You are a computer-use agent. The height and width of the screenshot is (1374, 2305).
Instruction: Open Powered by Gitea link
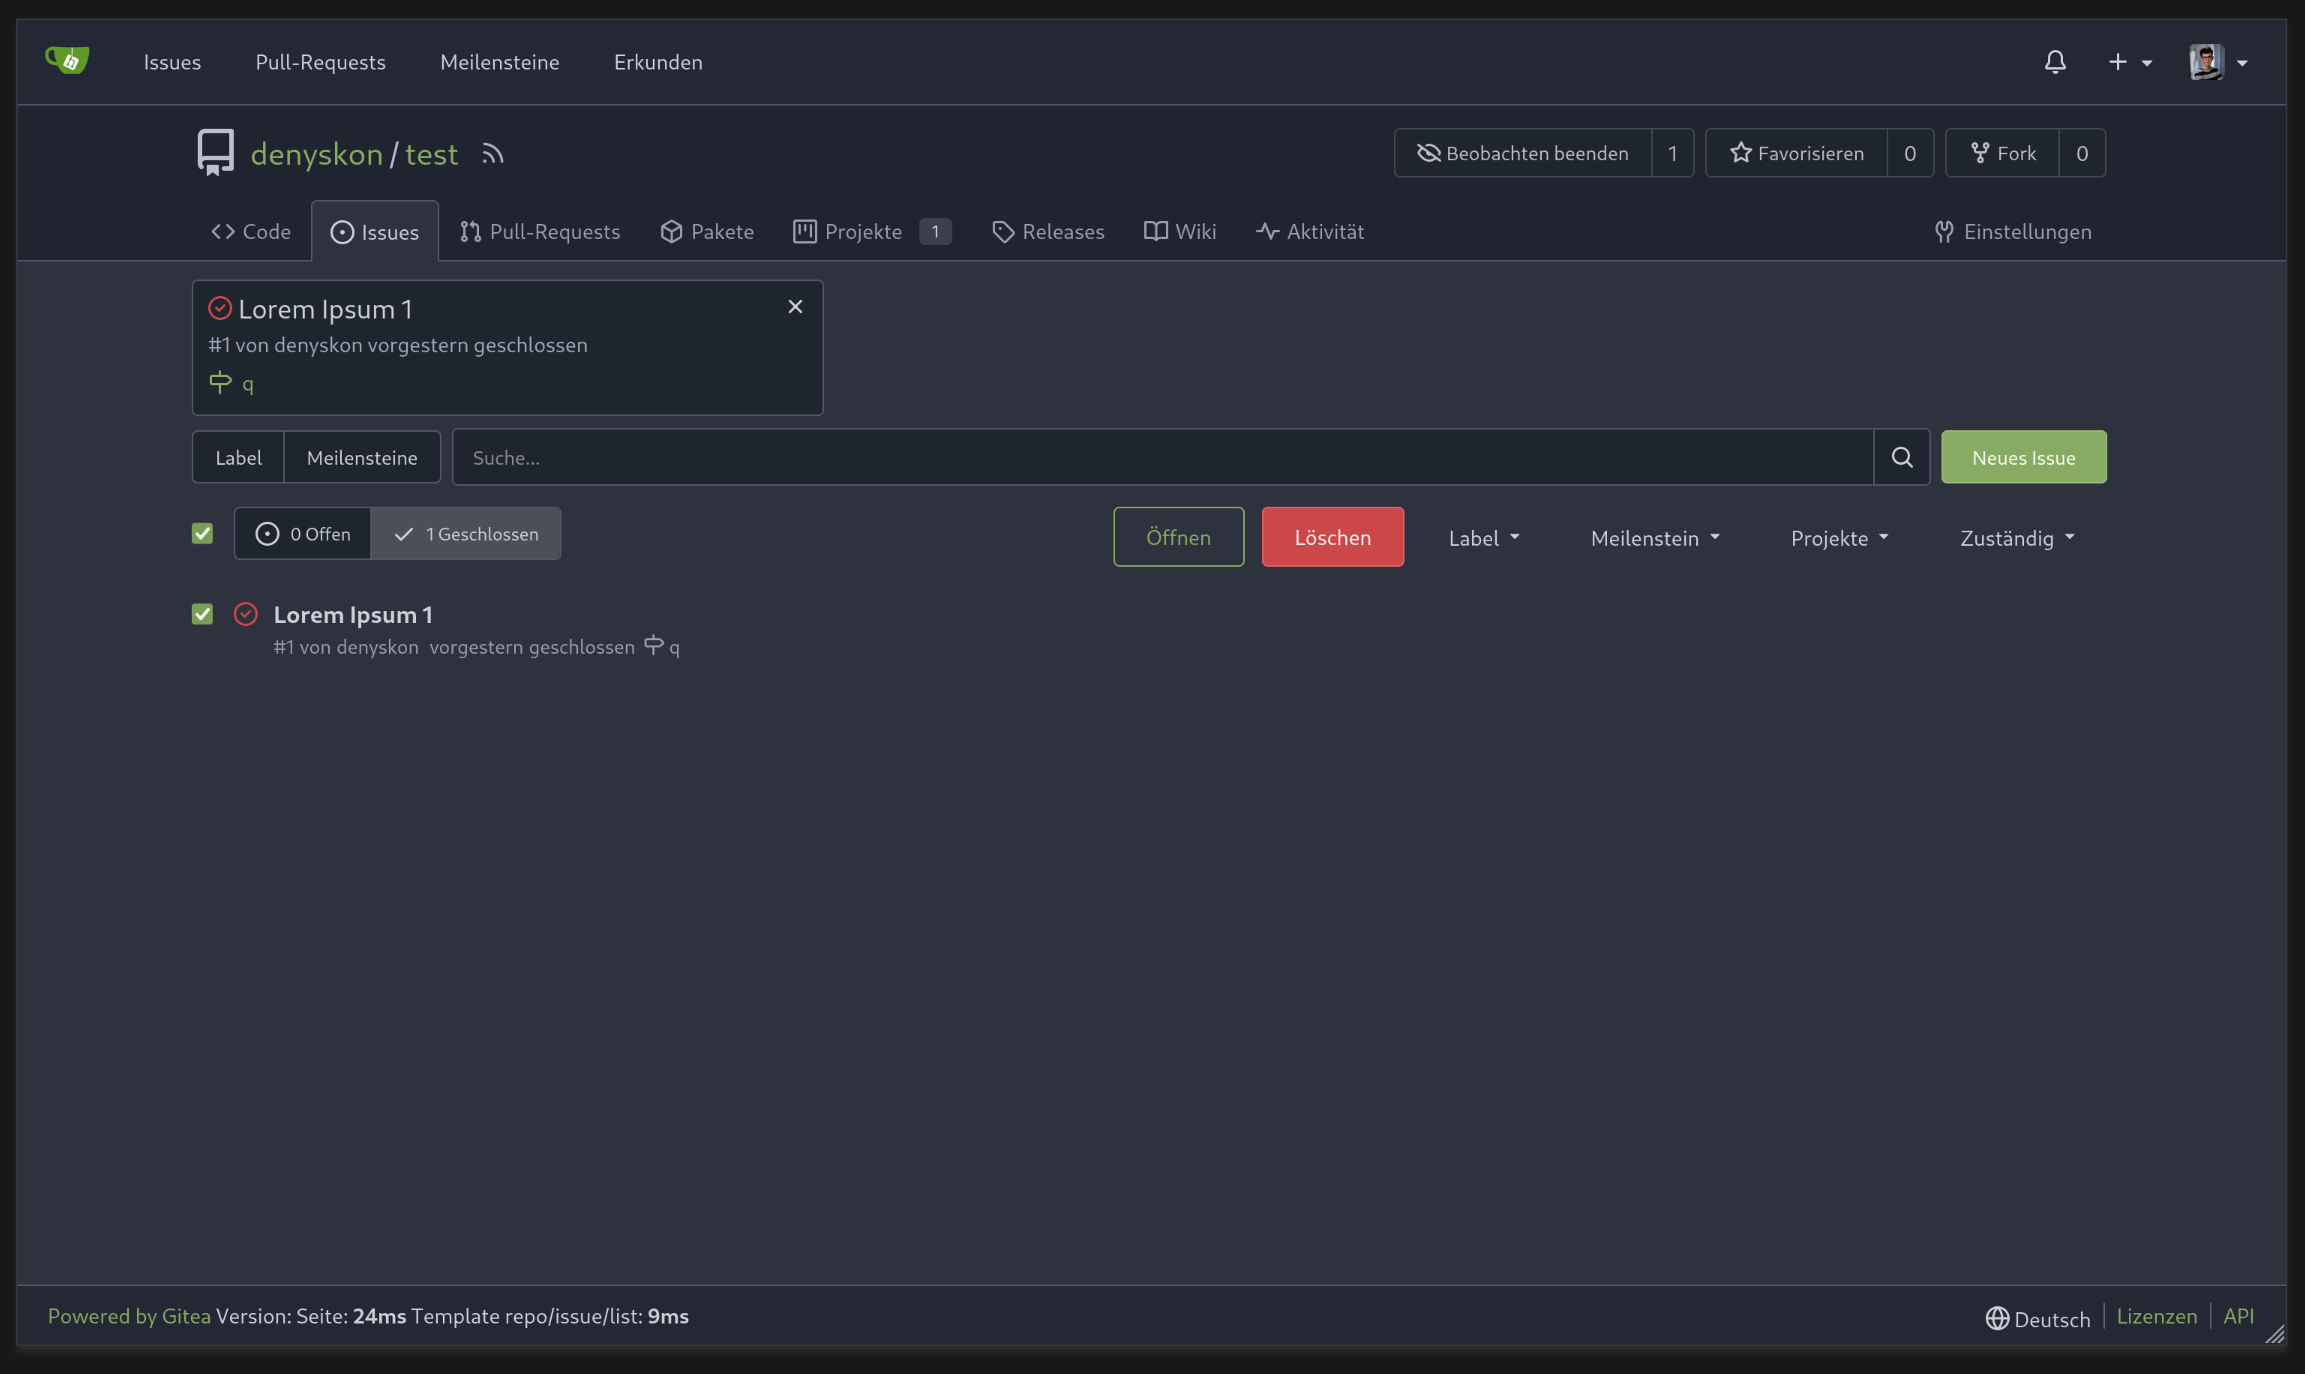click(x=129, y=1316)
